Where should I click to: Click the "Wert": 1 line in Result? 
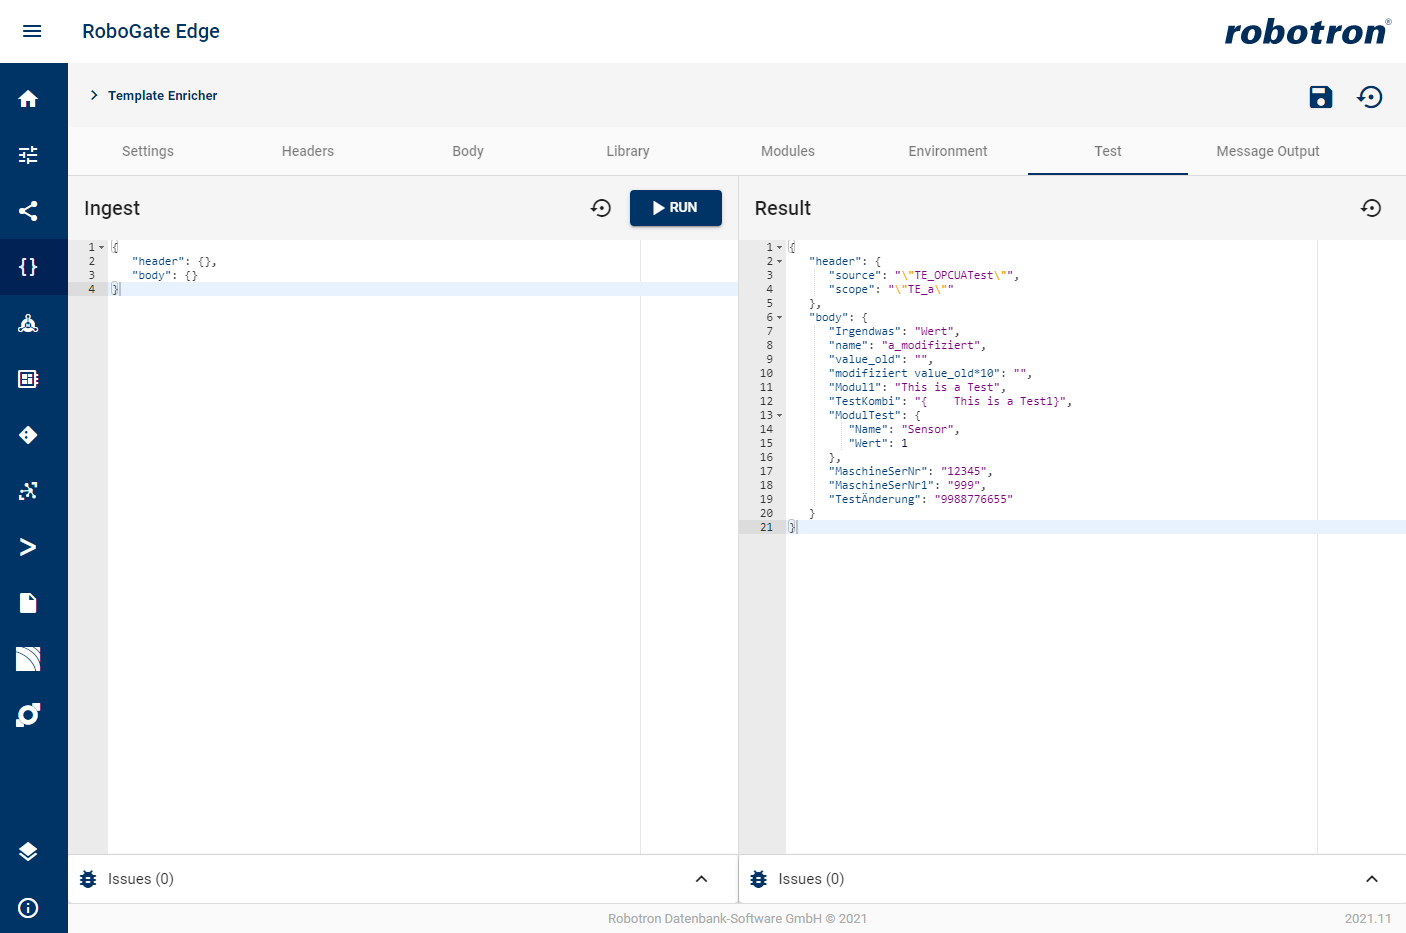878,443
